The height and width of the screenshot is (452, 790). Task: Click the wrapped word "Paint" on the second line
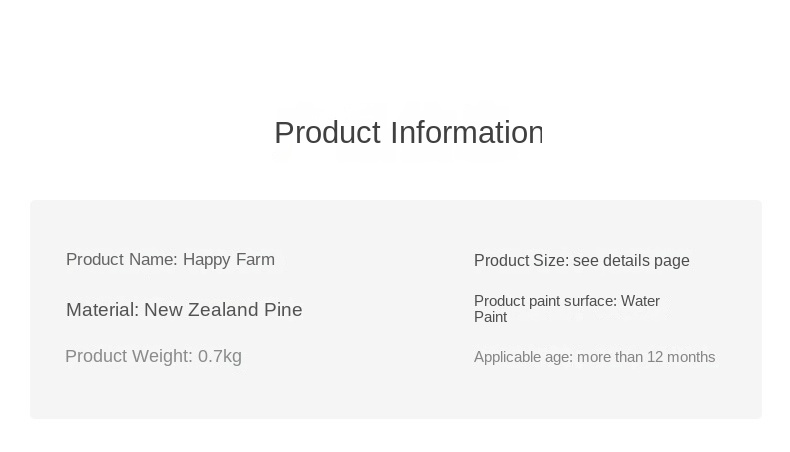pyautogui.click(x=490, y=317)
